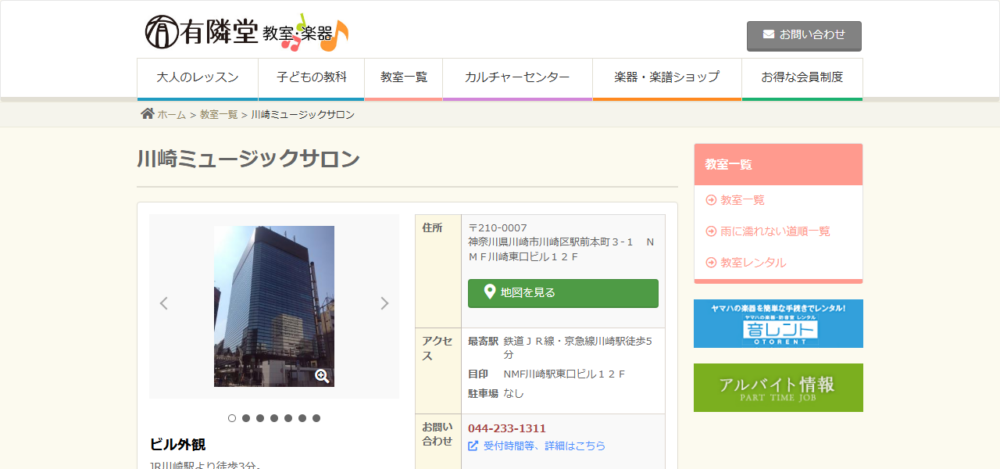Viewport: 1000px width, 469px height.
Task: Open the カルチャーセンター menu
Action: pos(517,78)
